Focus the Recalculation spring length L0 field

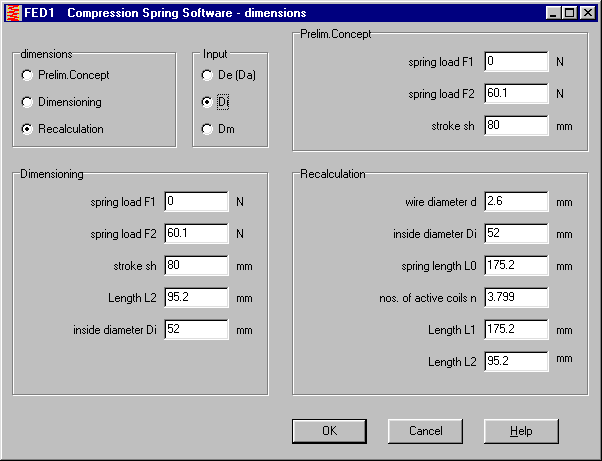click(x=515, y=265)
